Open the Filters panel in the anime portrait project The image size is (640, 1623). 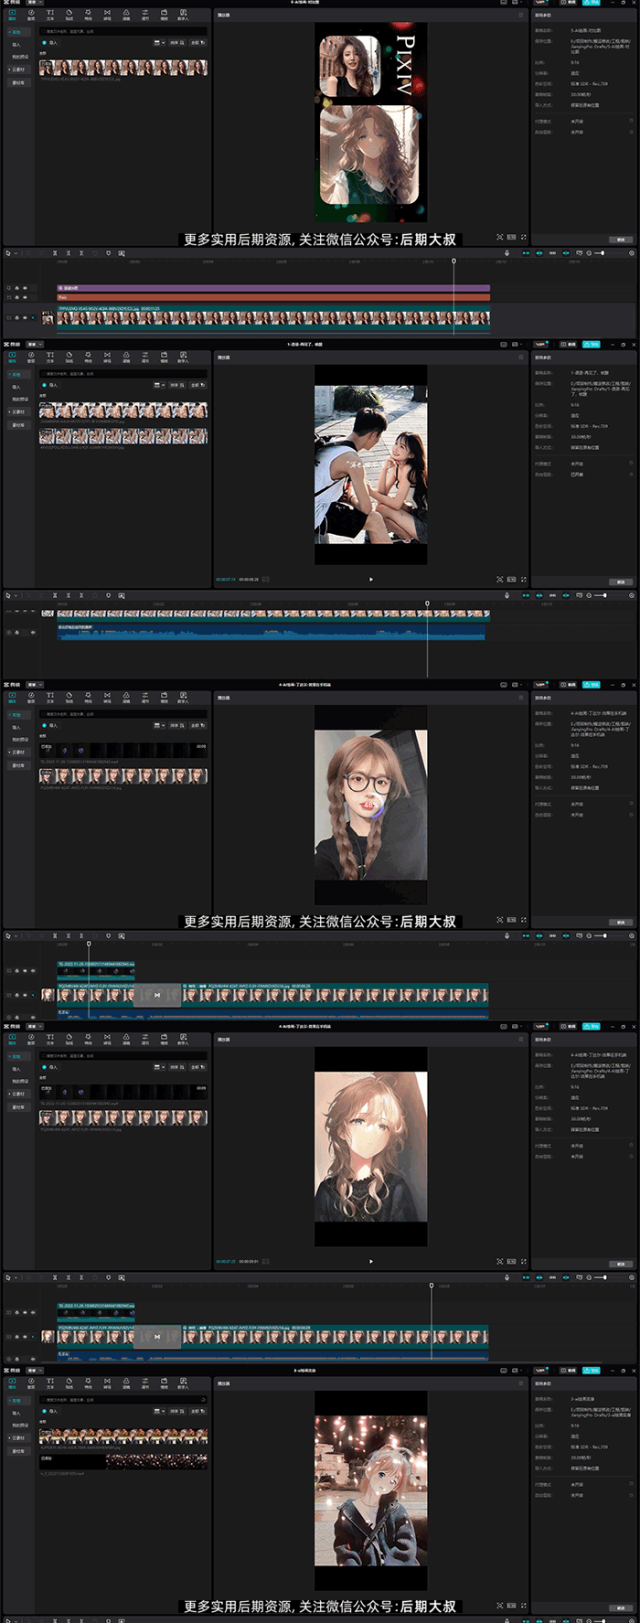click(126, 1040)
